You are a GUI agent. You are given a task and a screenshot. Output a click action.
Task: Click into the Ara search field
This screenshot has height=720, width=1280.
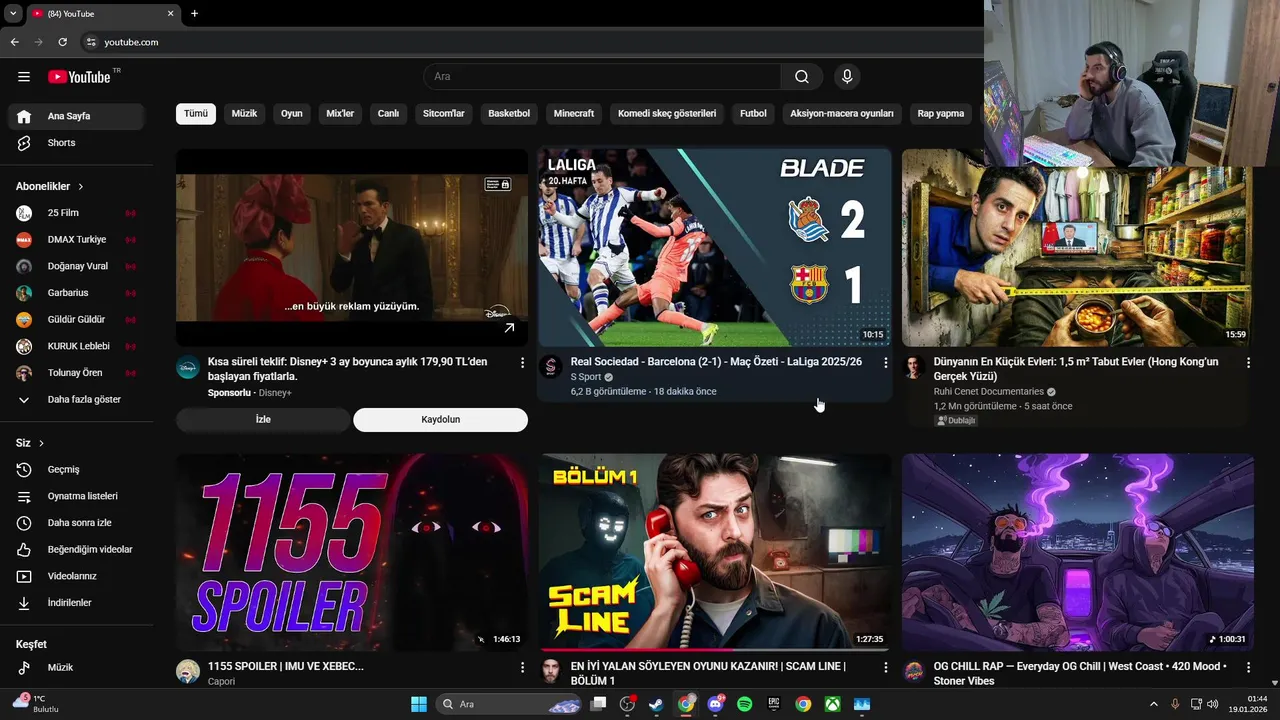602,77
